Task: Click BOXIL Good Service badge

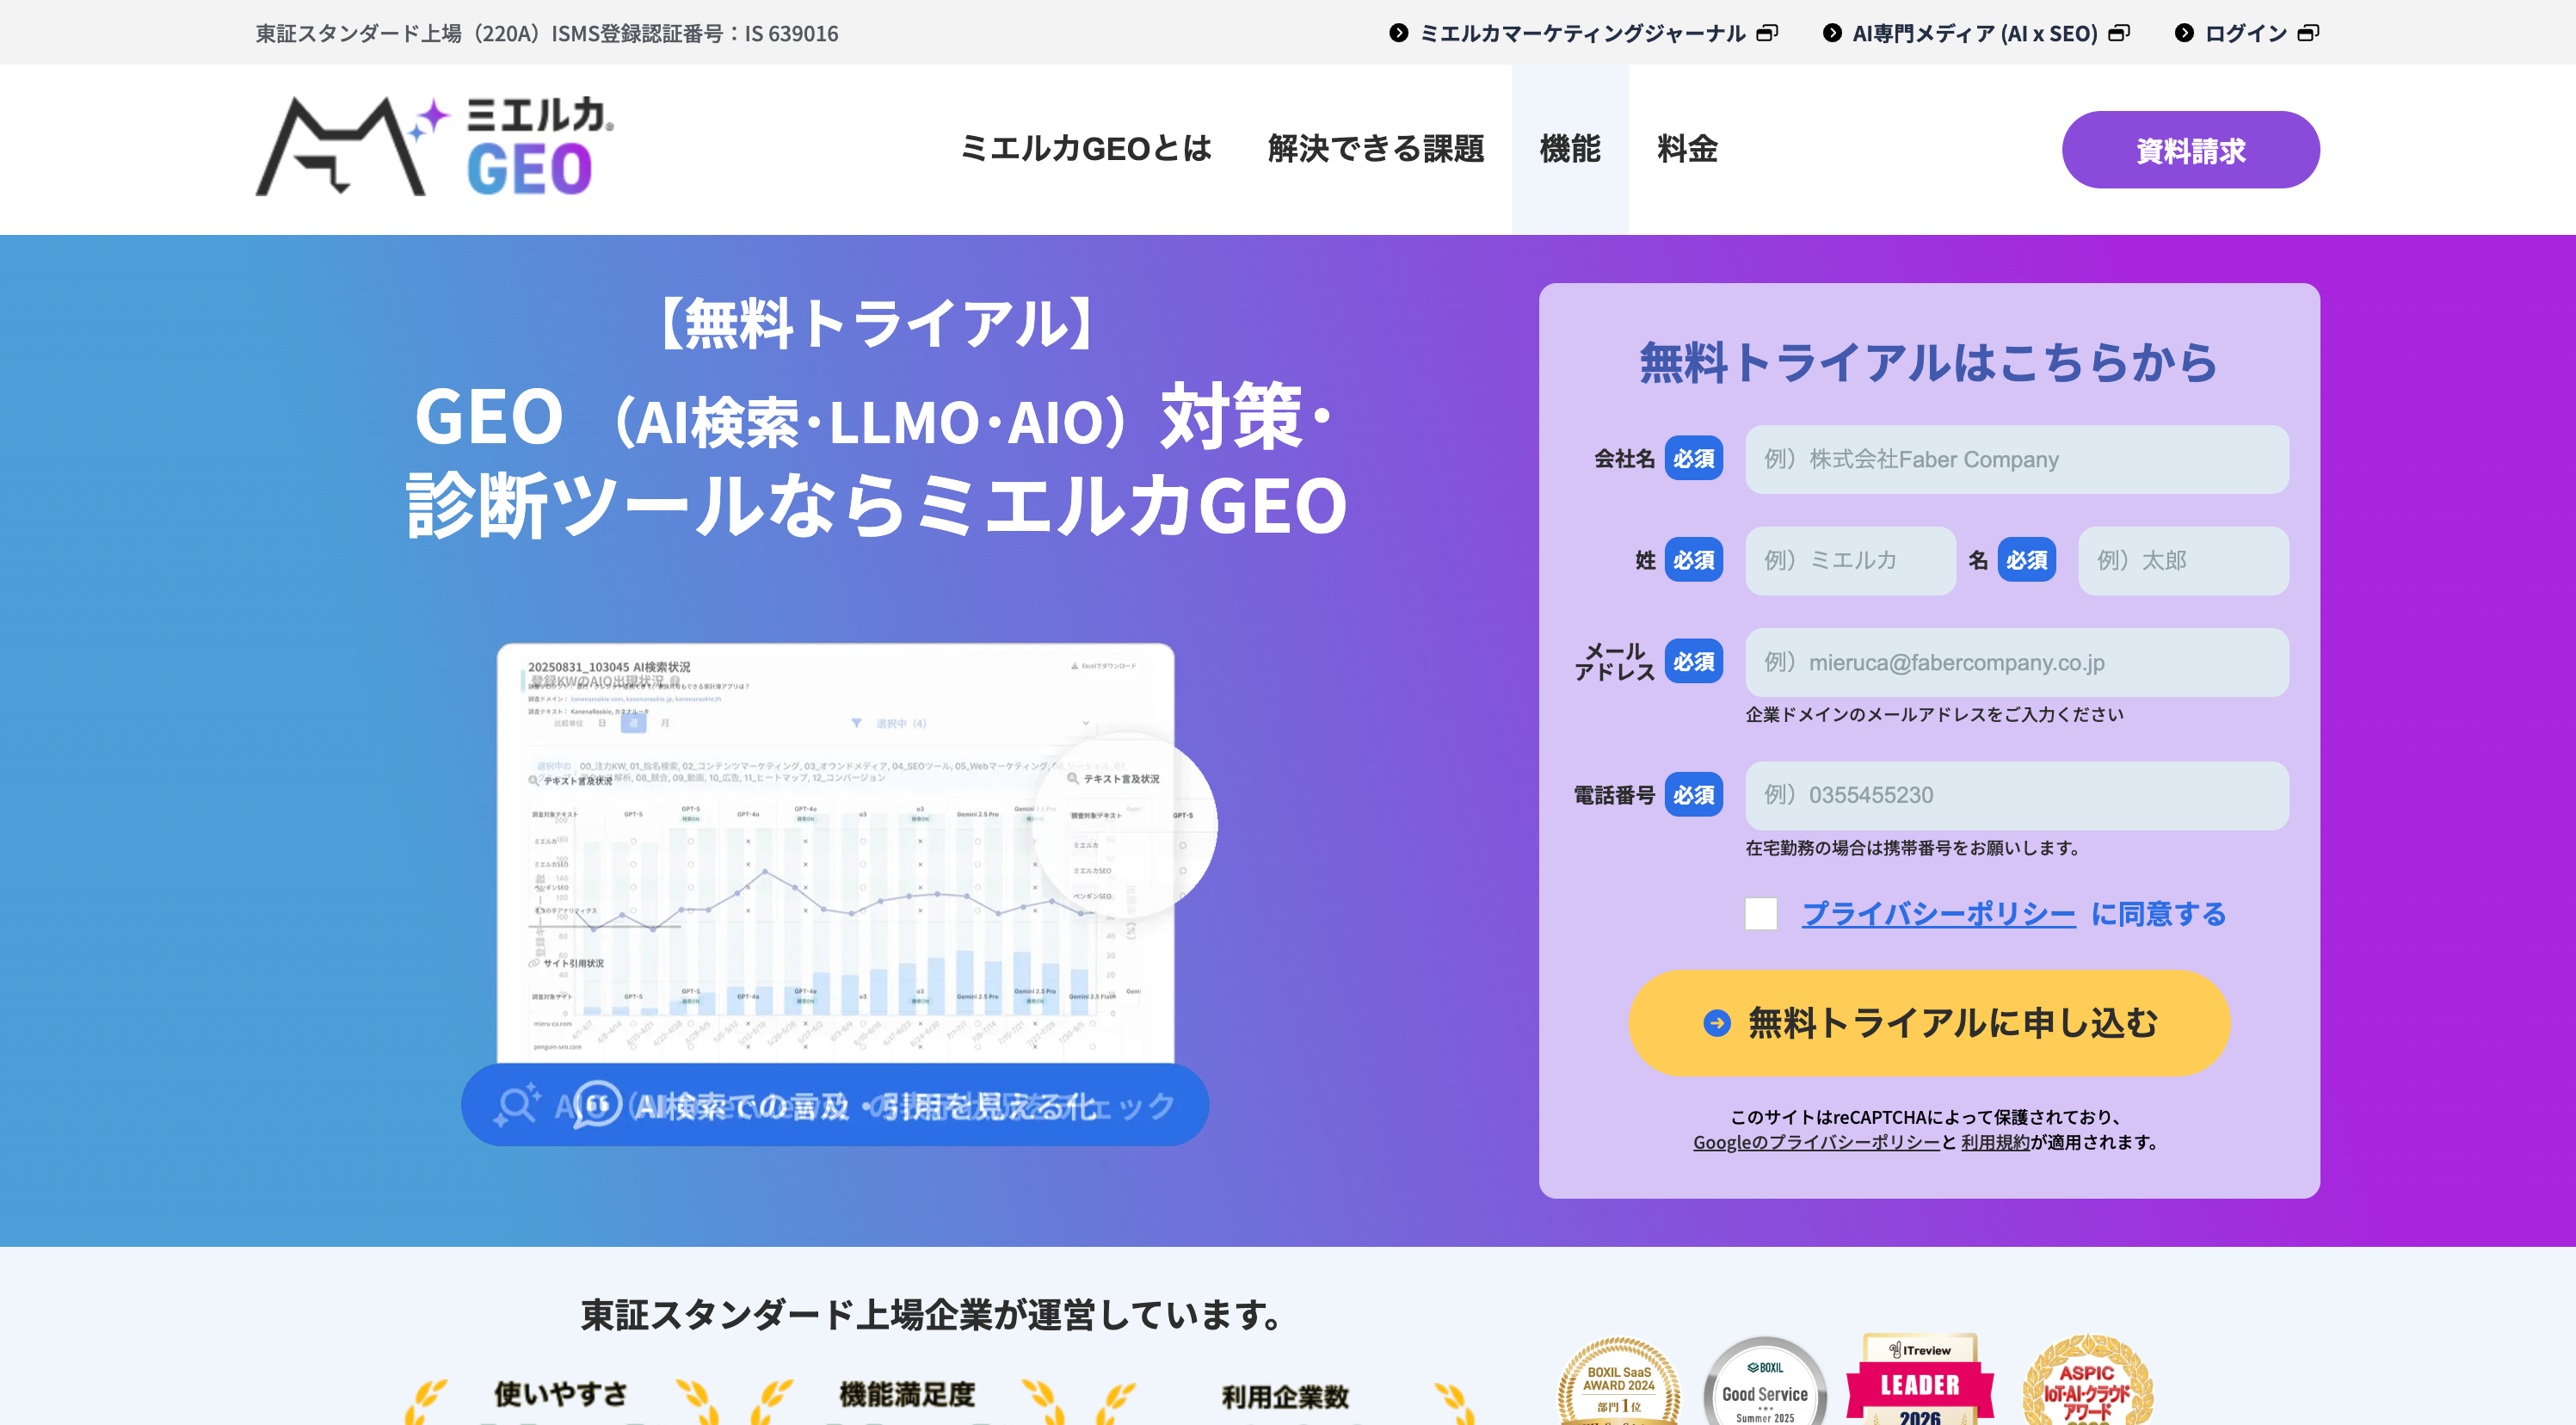Action: point(1765,1381)
